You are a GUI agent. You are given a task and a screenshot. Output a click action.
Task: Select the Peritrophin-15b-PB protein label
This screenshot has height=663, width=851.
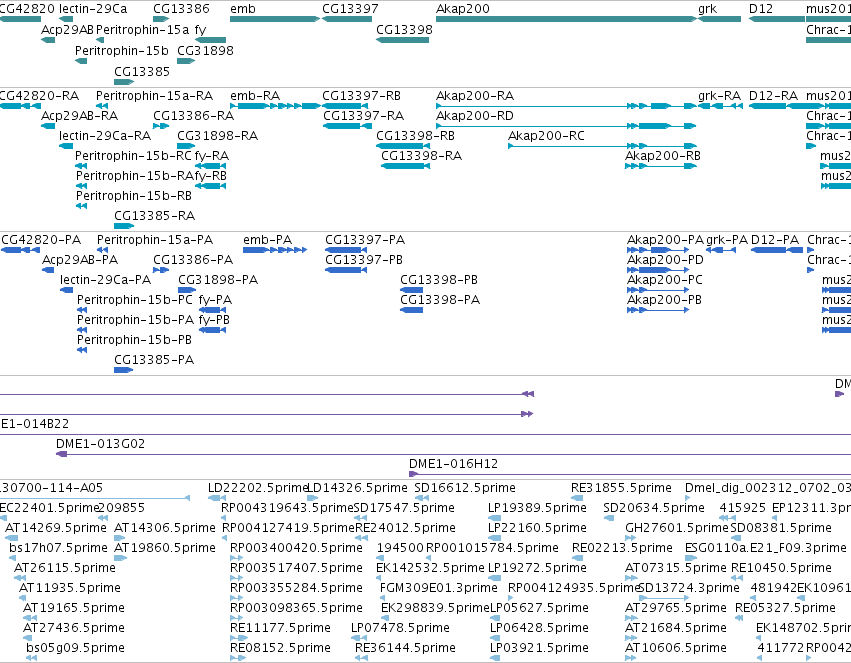(134, 340)
